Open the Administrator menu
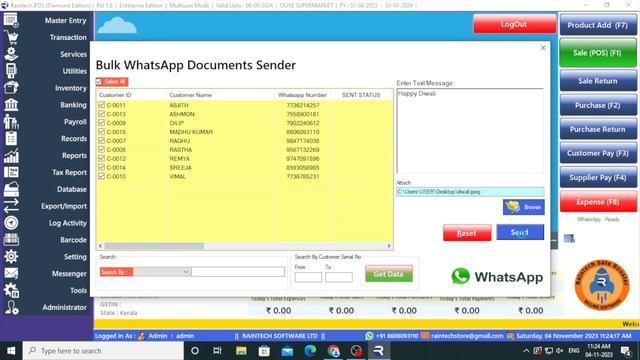The width and height of the screenshot is (640, 360). 64,307
